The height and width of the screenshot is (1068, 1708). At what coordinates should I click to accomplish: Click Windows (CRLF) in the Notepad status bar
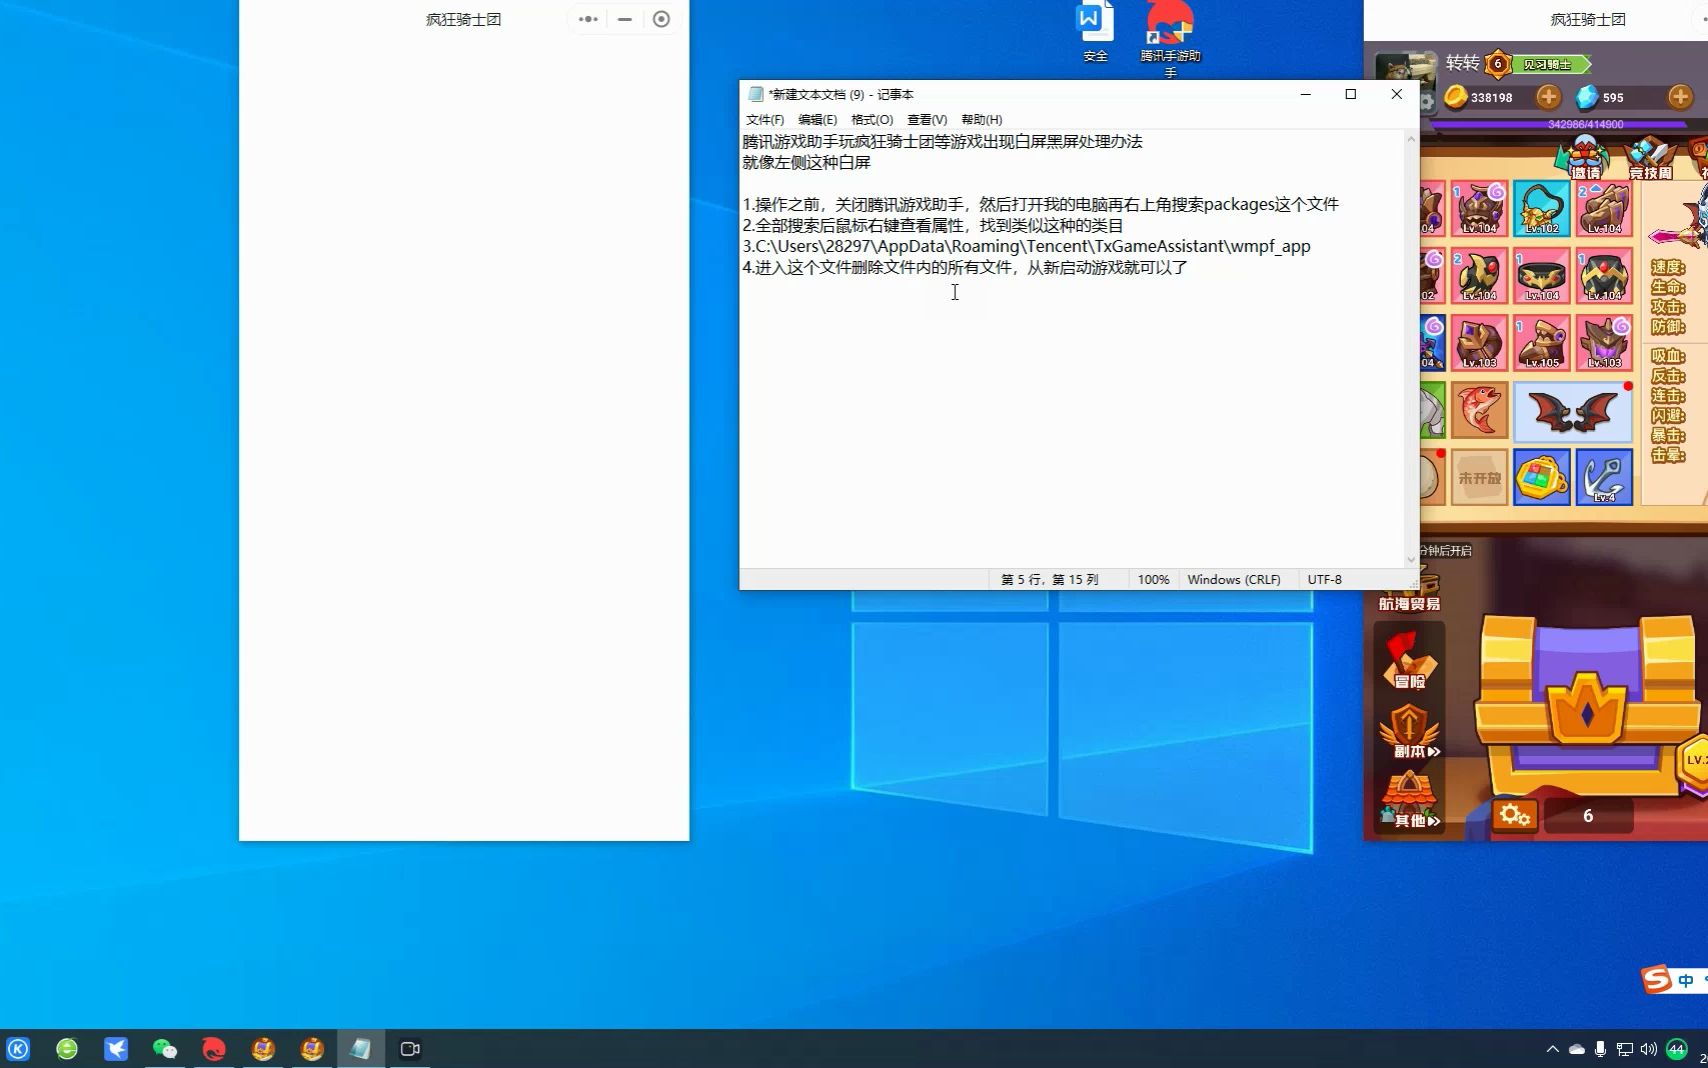pyautogui.click(x=1233, y=579)
